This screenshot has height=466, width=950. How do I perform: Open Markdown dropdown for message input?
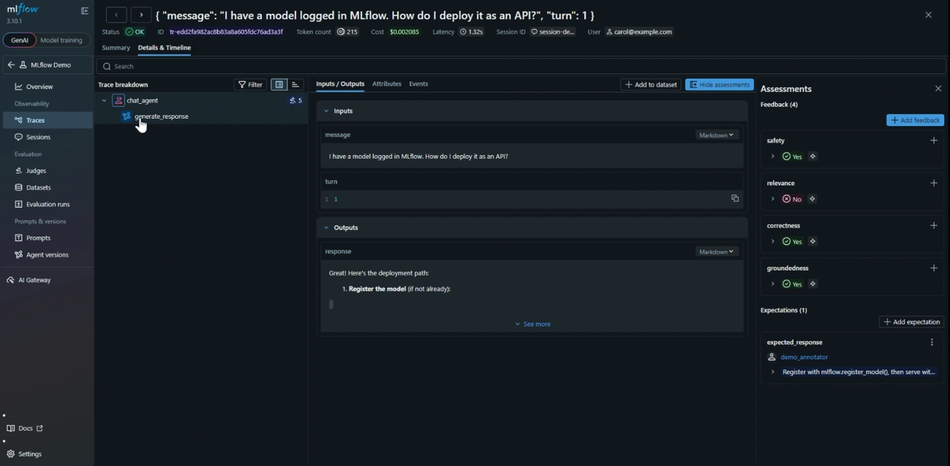pos(717,135)
